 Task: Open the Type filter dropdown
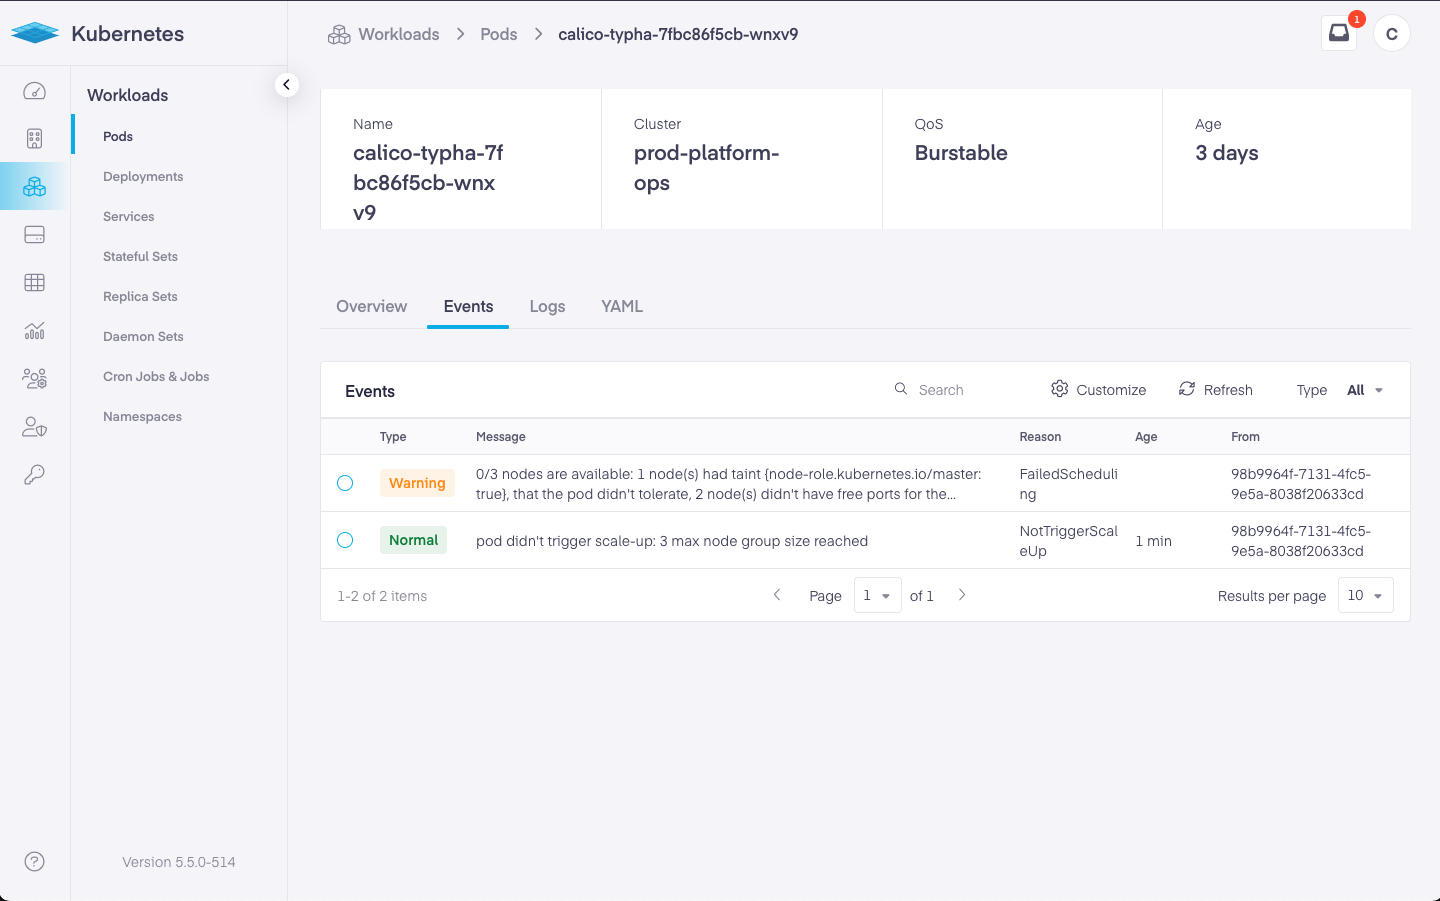click(1364, 390)
